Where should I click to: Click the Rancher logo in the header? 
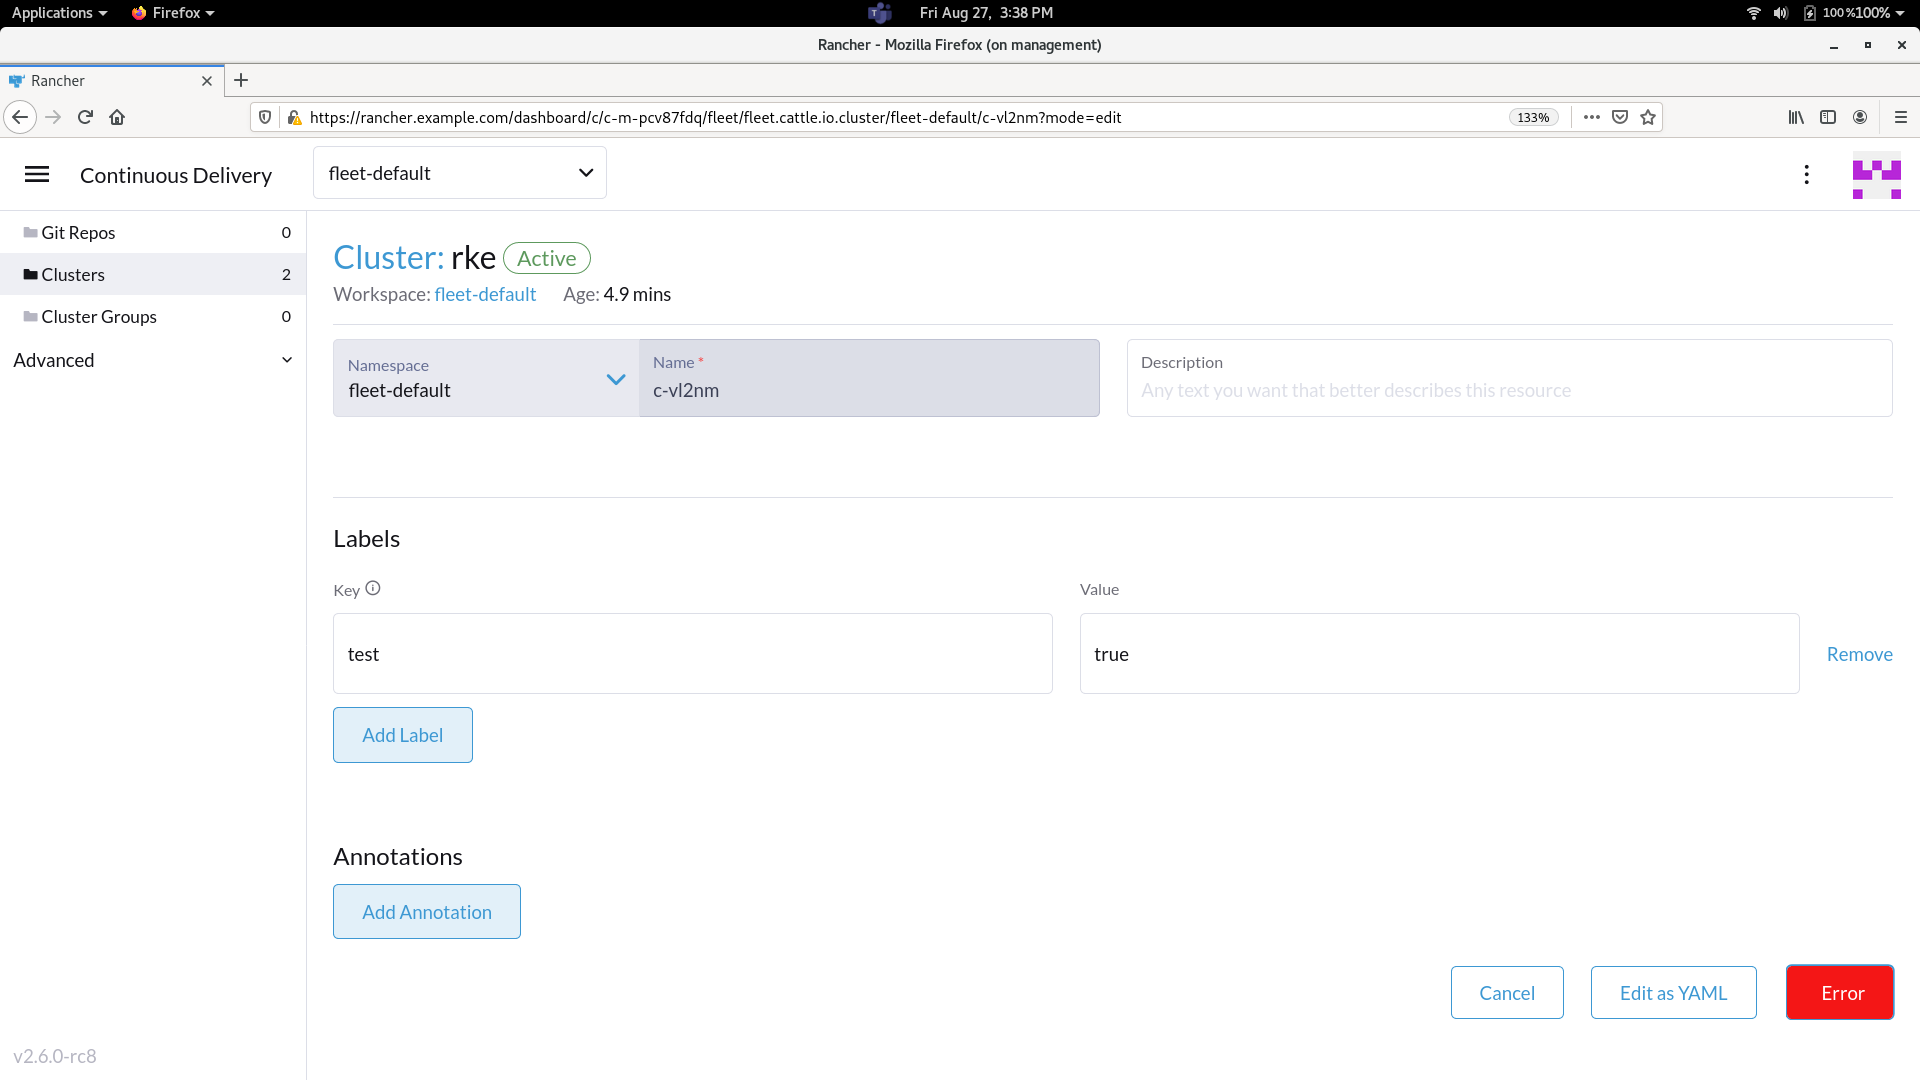(1877, 176)
